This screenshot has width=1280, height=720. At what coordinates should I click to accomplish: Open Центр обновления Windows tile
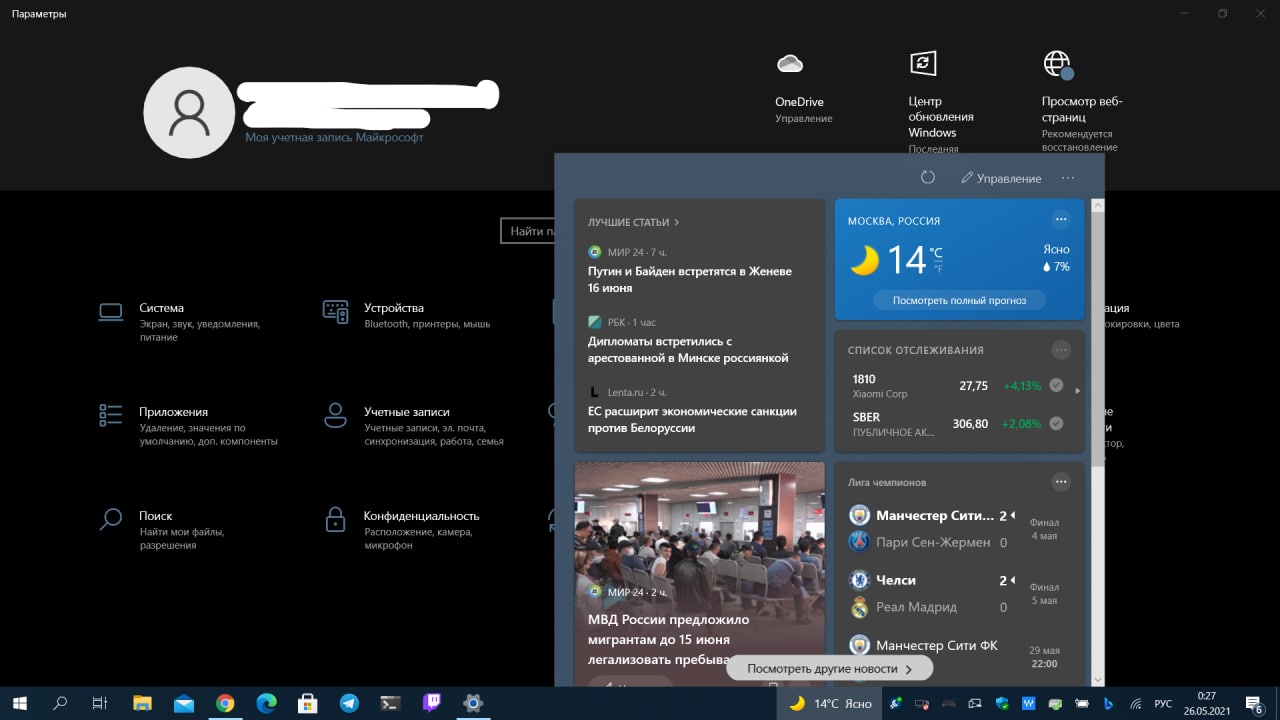pyautogui.click(x=941, y=101)
